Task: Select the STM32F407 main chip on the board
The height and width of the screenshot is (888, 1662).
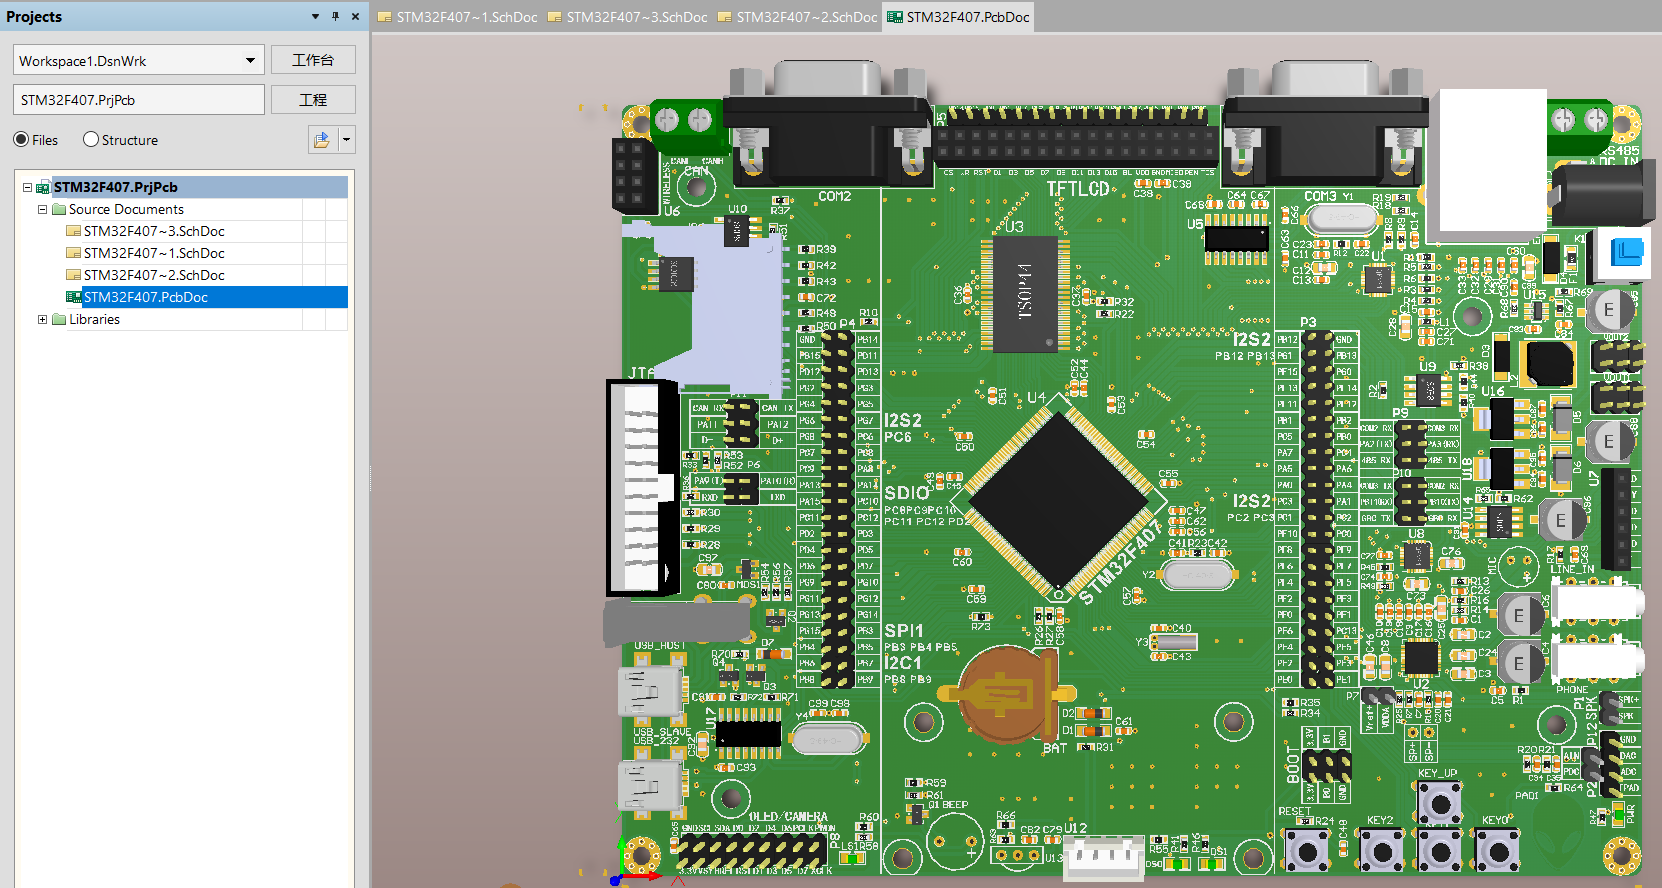Action: [x=1060, y=500]
